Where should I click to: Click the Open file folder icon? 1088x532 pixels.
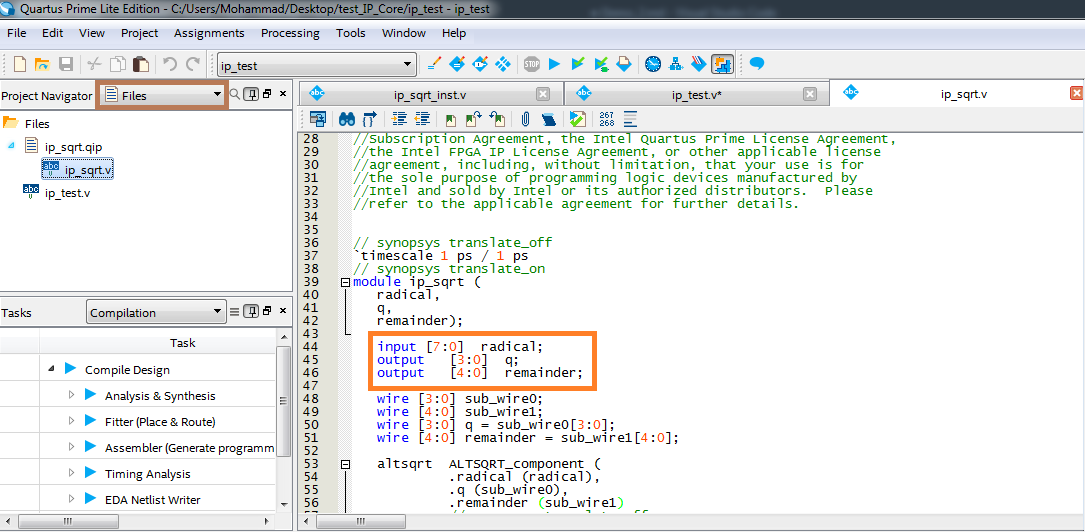pos(42,65)
